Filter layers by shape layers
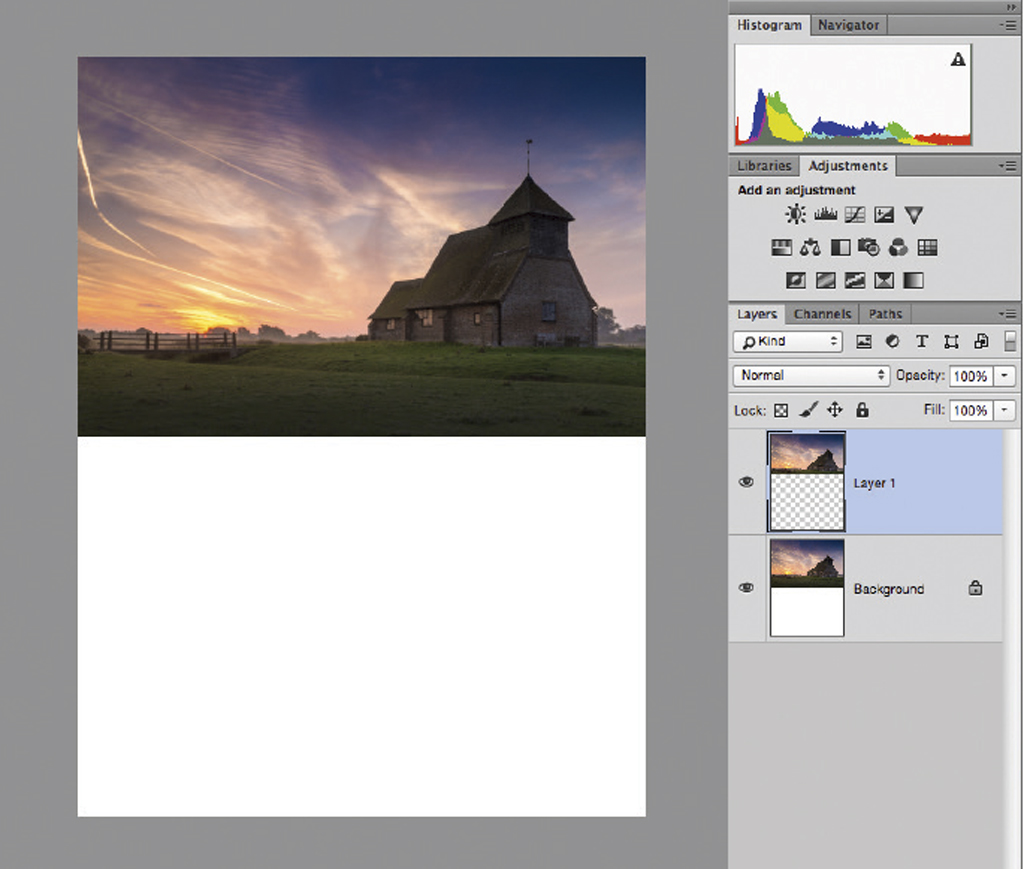 click(951, 341)
